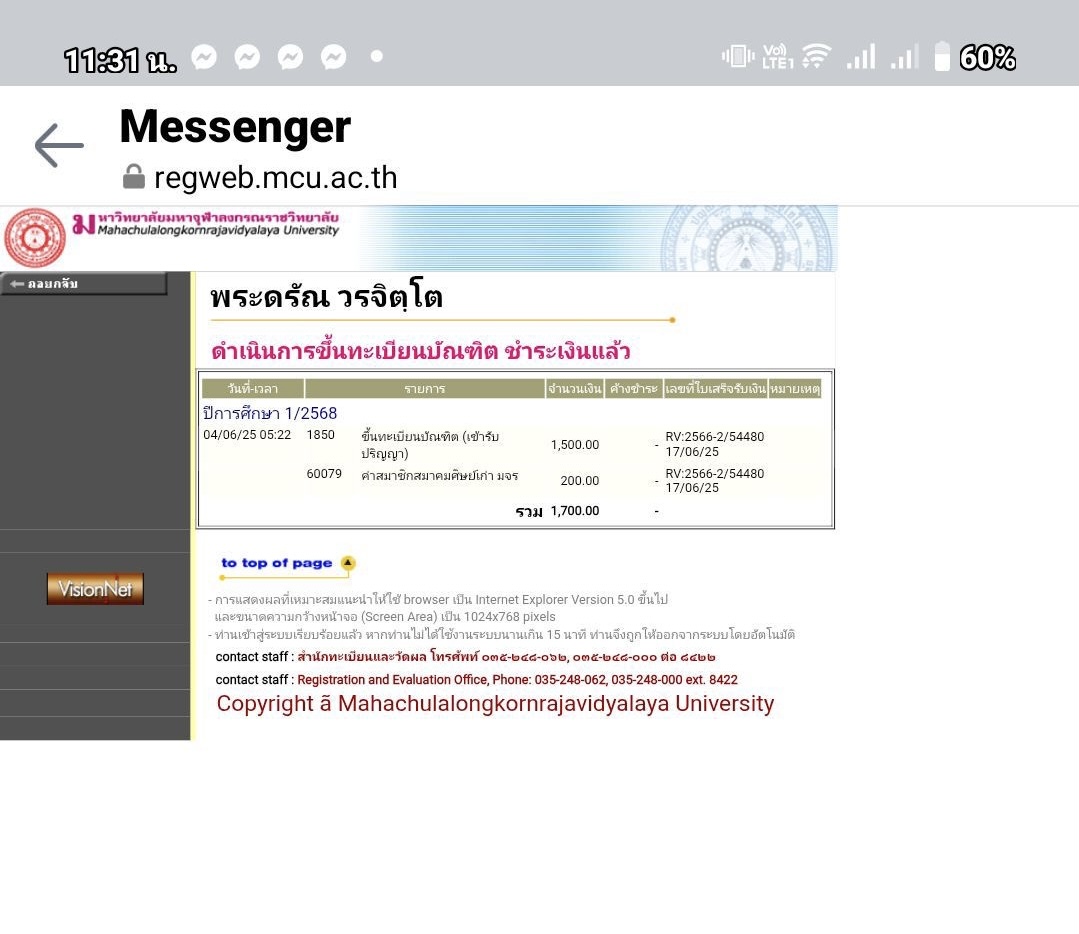
Task: Click the จำนวนเงิน column header
Action: 574,389
